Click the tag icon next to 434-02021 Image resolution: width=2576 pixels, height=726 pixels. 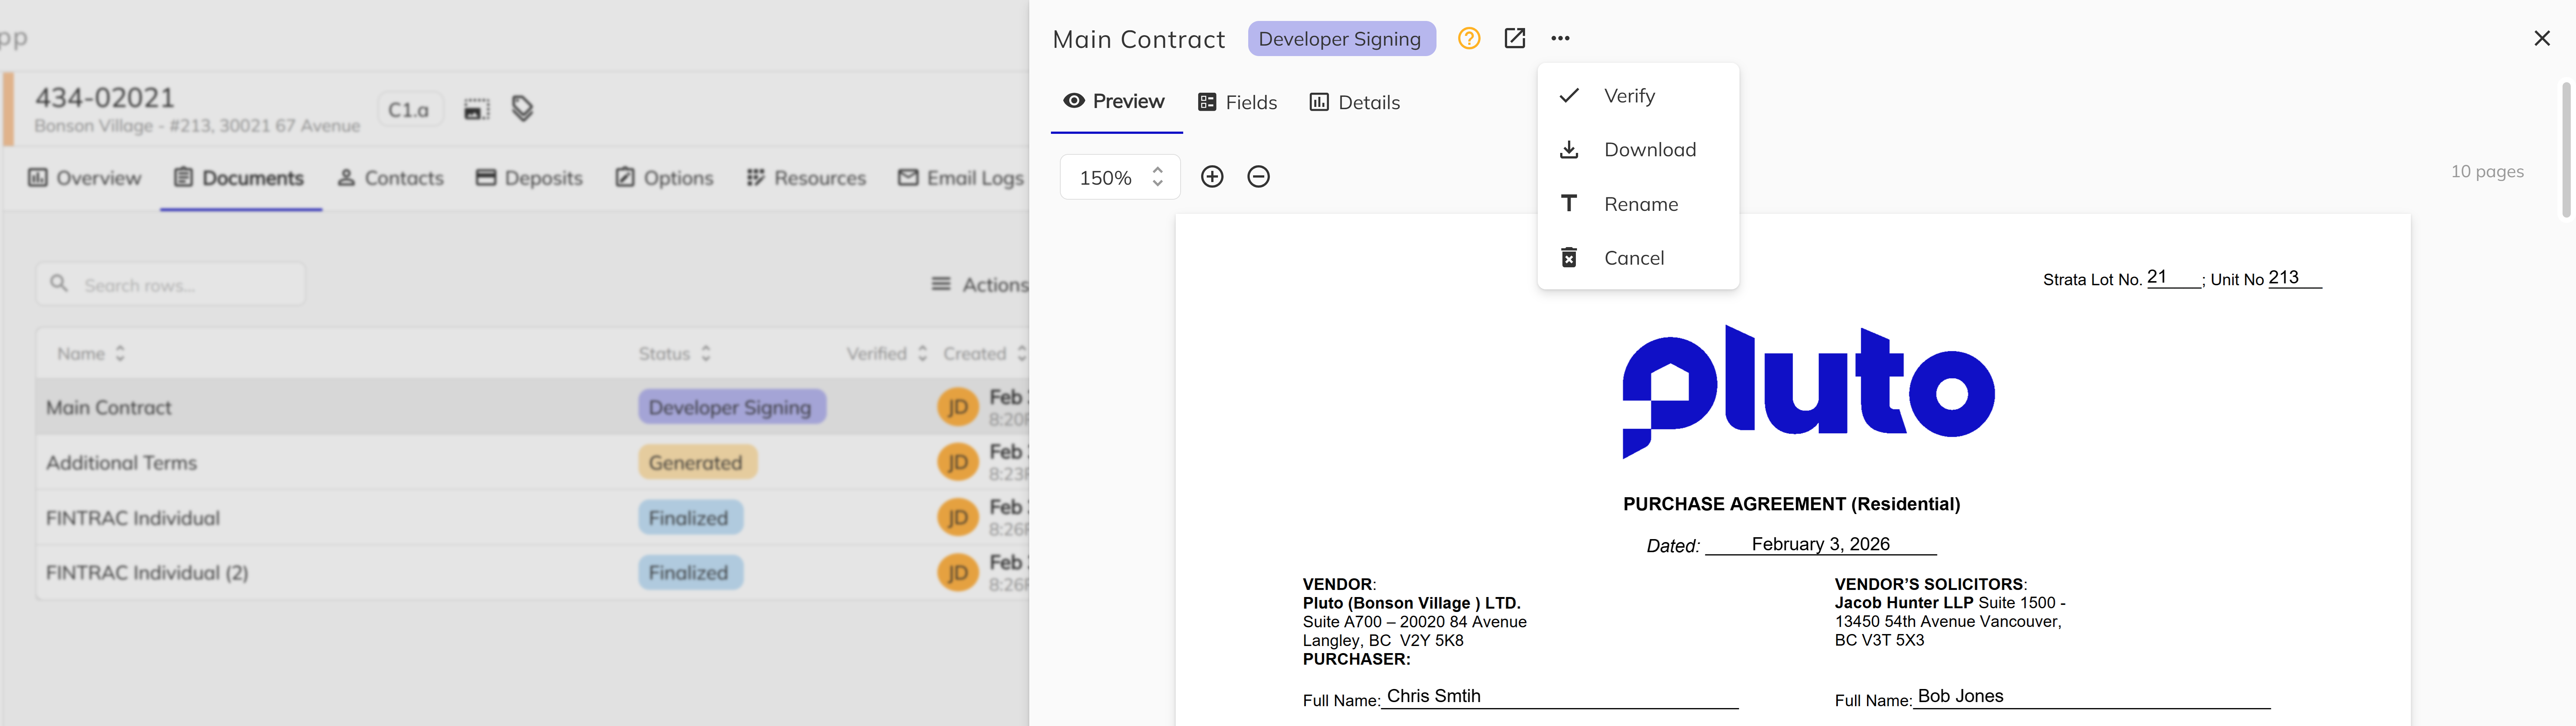(x=522, y=108)
